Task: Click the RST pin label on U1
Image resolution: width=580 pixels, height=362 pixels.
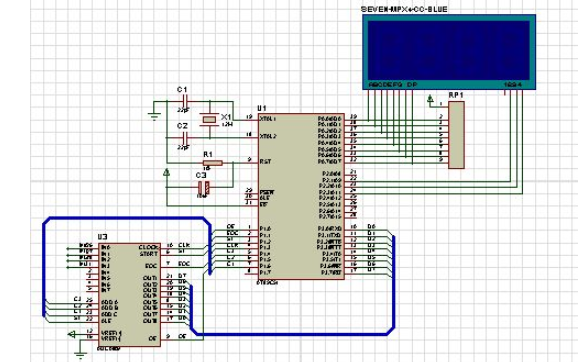Action: (265, 162)
